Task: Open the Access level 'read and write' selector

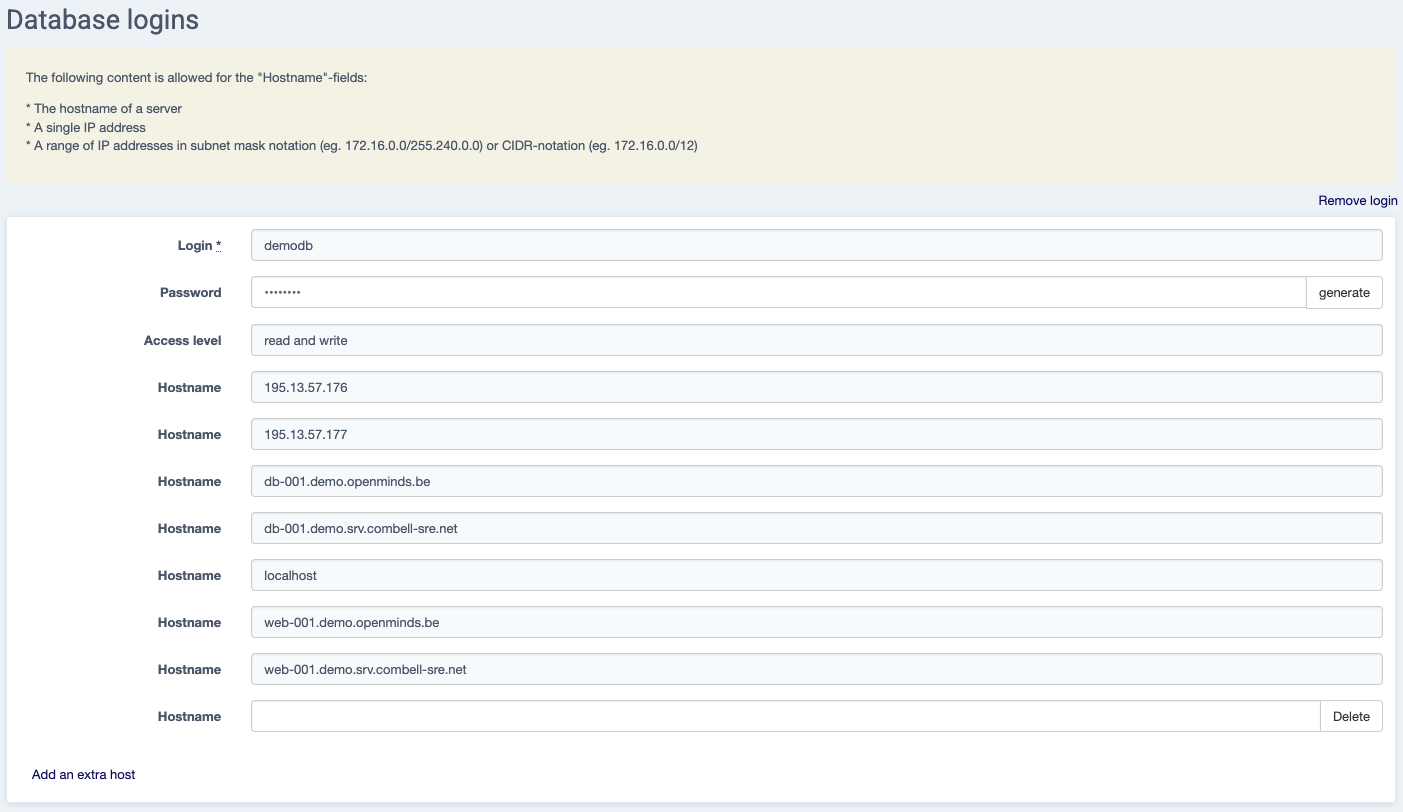Action: 816,340
